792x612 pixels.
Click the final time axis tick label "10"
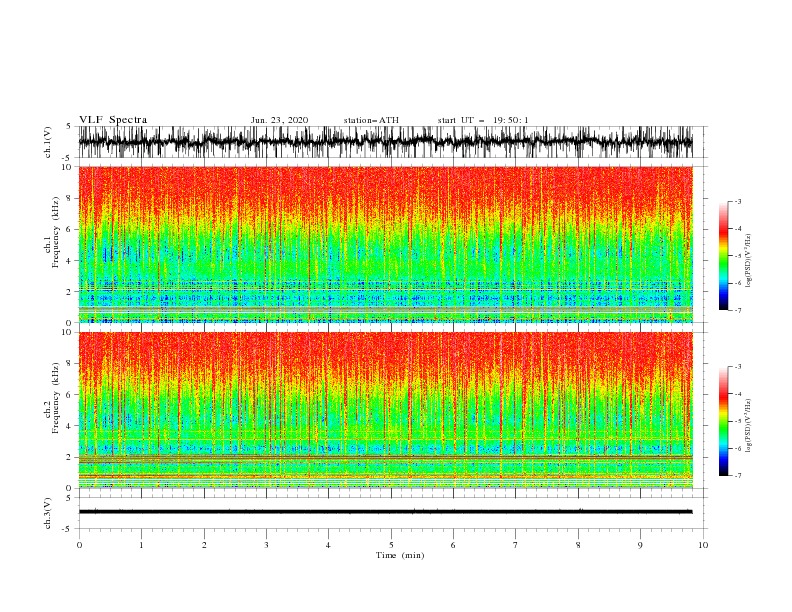coord(703,545)
